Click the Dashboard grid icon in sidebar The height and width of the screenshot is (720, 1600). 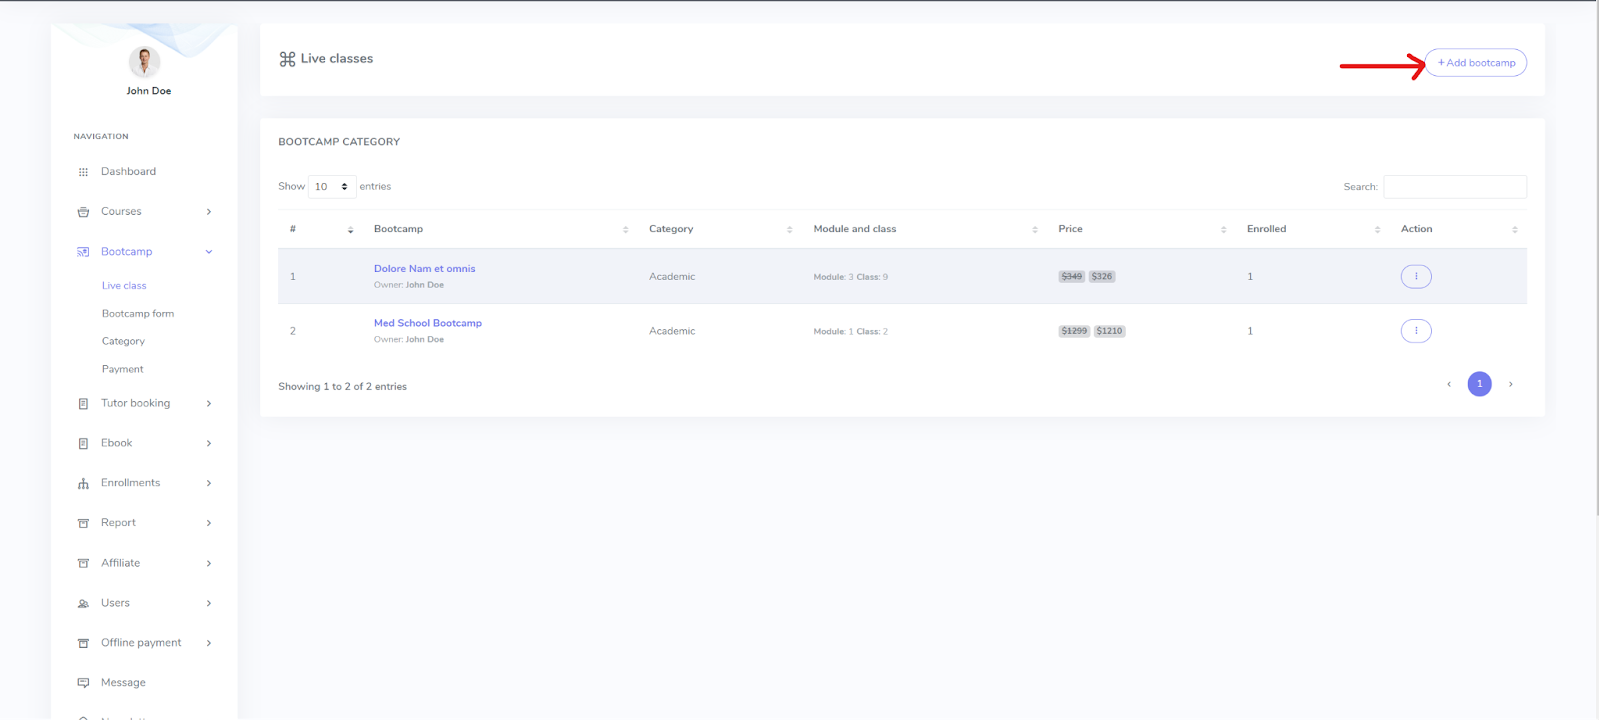coord(83,172)
